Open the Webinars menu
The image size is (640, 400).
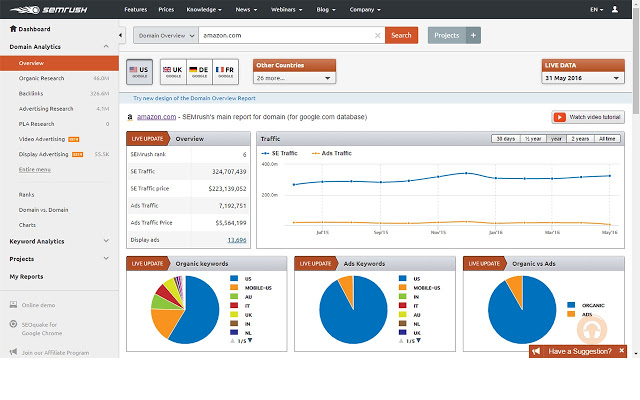pyautogui.click(x=287, y=9)
